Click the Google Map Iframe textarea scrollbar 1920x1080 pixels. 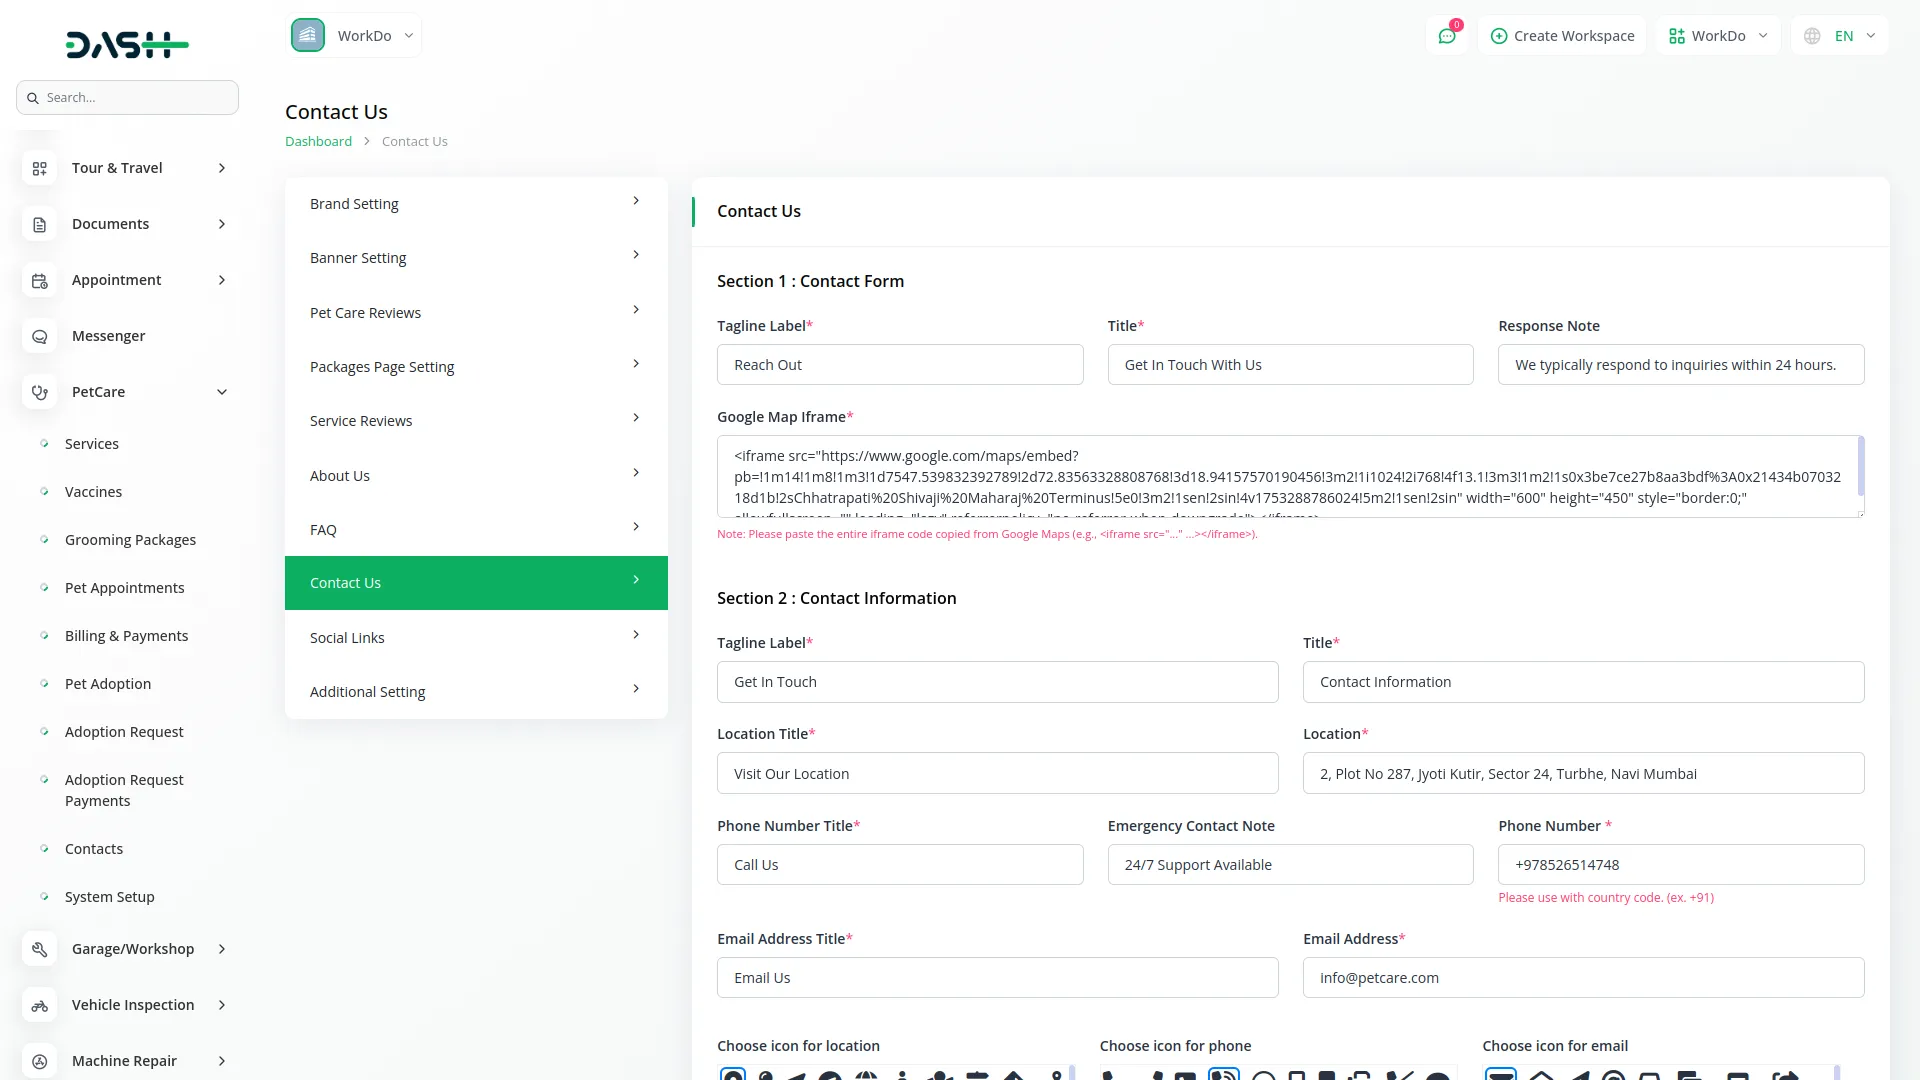1860,466
